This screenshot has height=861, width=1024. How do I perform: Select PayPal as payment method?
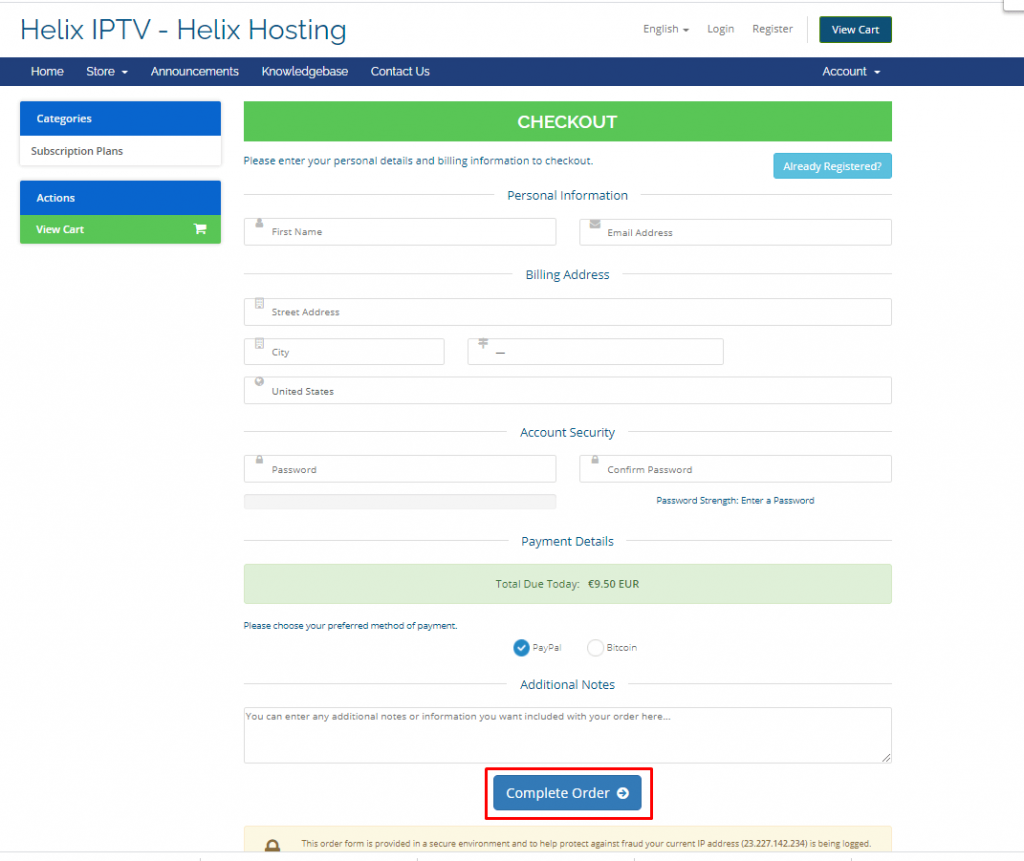pos(521,647)
